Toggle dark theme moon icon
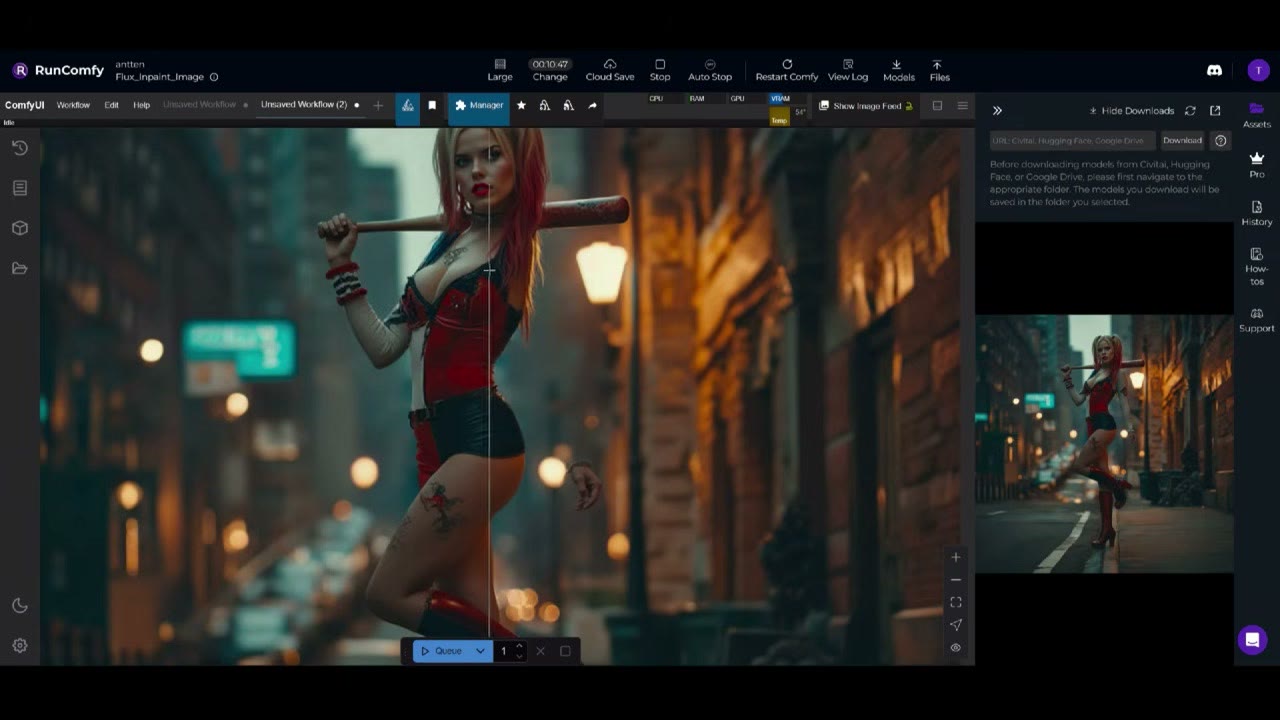The width and height of the screenshot is (1280, 720). click(x=19, y=605)
